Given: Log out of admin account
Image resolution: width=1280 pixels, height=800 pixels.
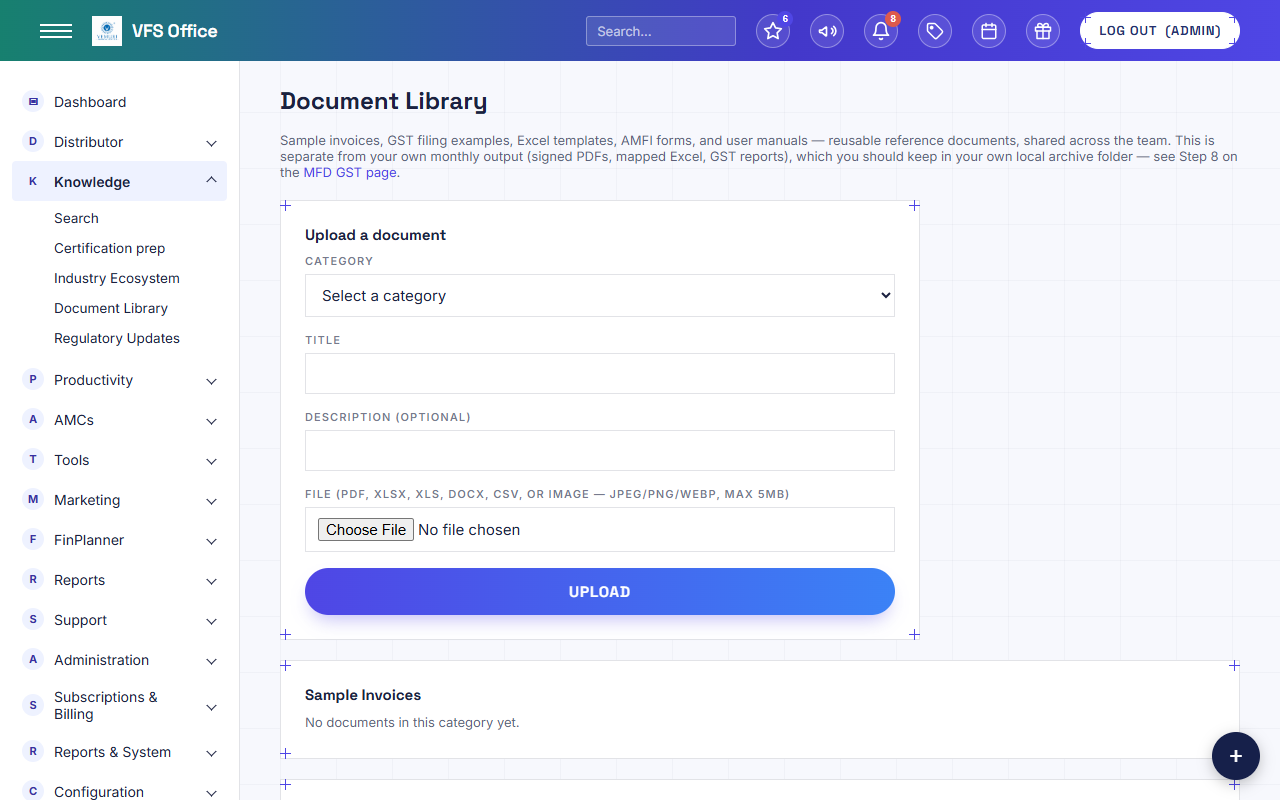Looking at the screenshot, I should pos(1160,31).
